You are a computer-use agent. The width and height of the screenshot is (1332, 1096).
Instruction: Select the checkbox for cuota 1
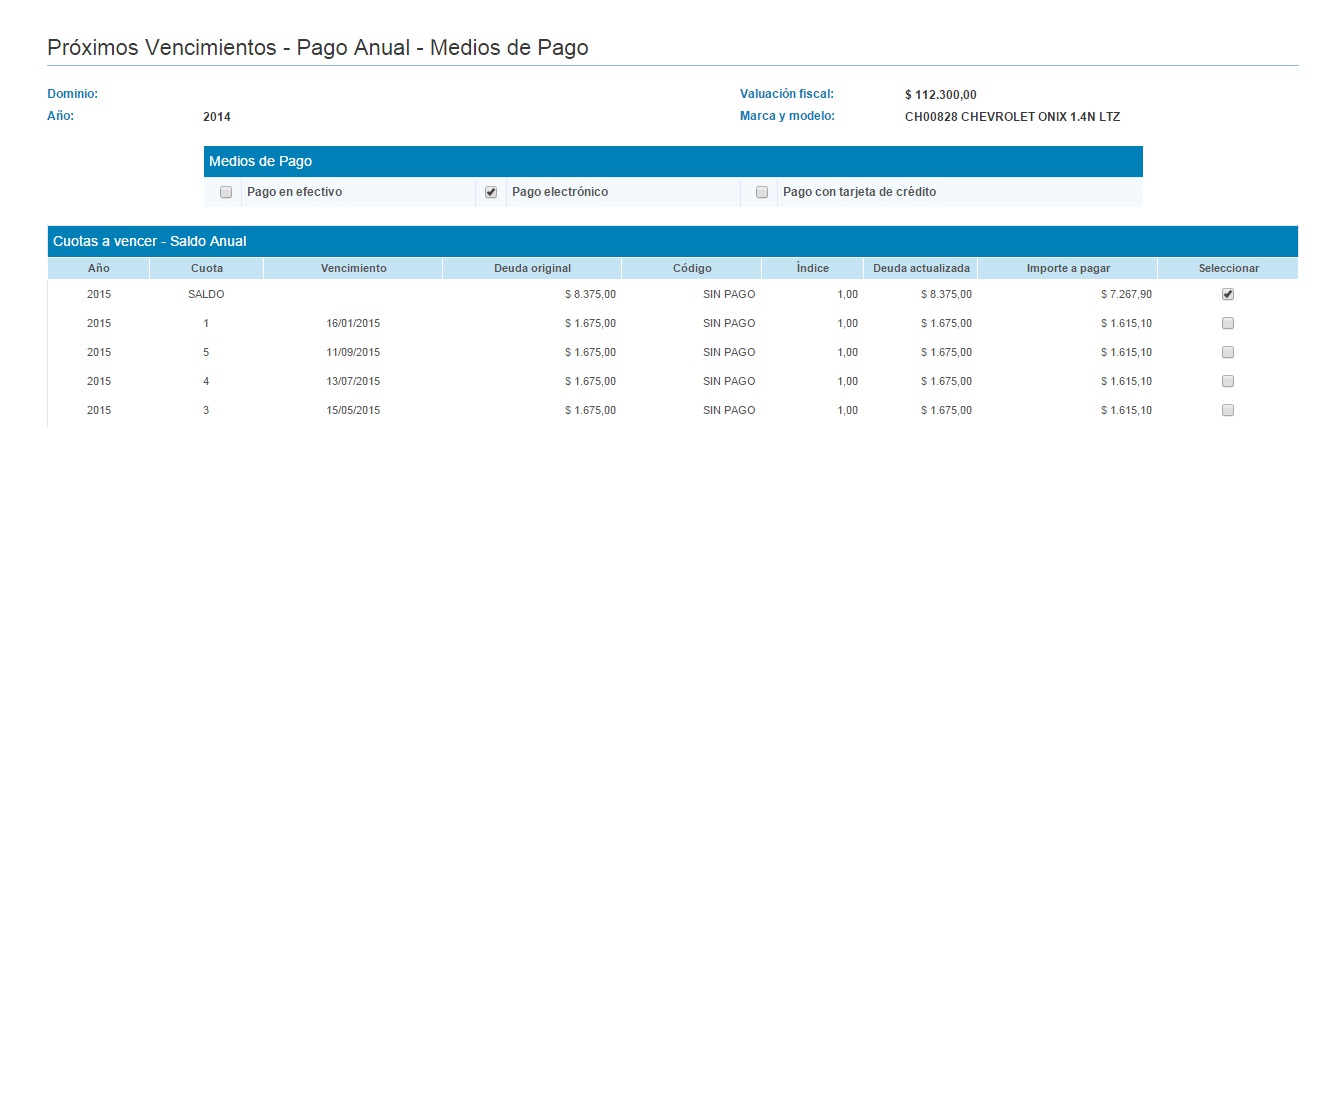coord(1228,323)
